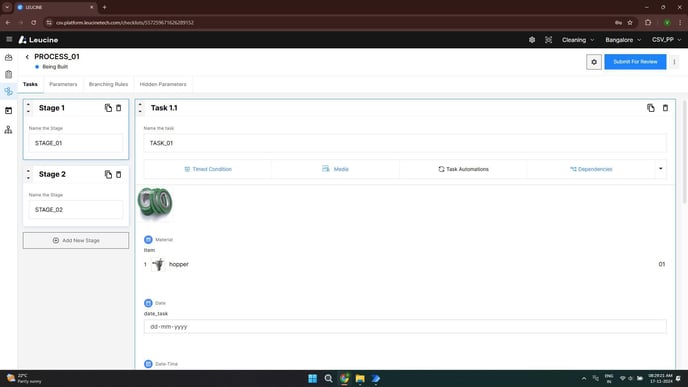Open Dependencies option
Screen dimensions: 688x387
point(591,169)
